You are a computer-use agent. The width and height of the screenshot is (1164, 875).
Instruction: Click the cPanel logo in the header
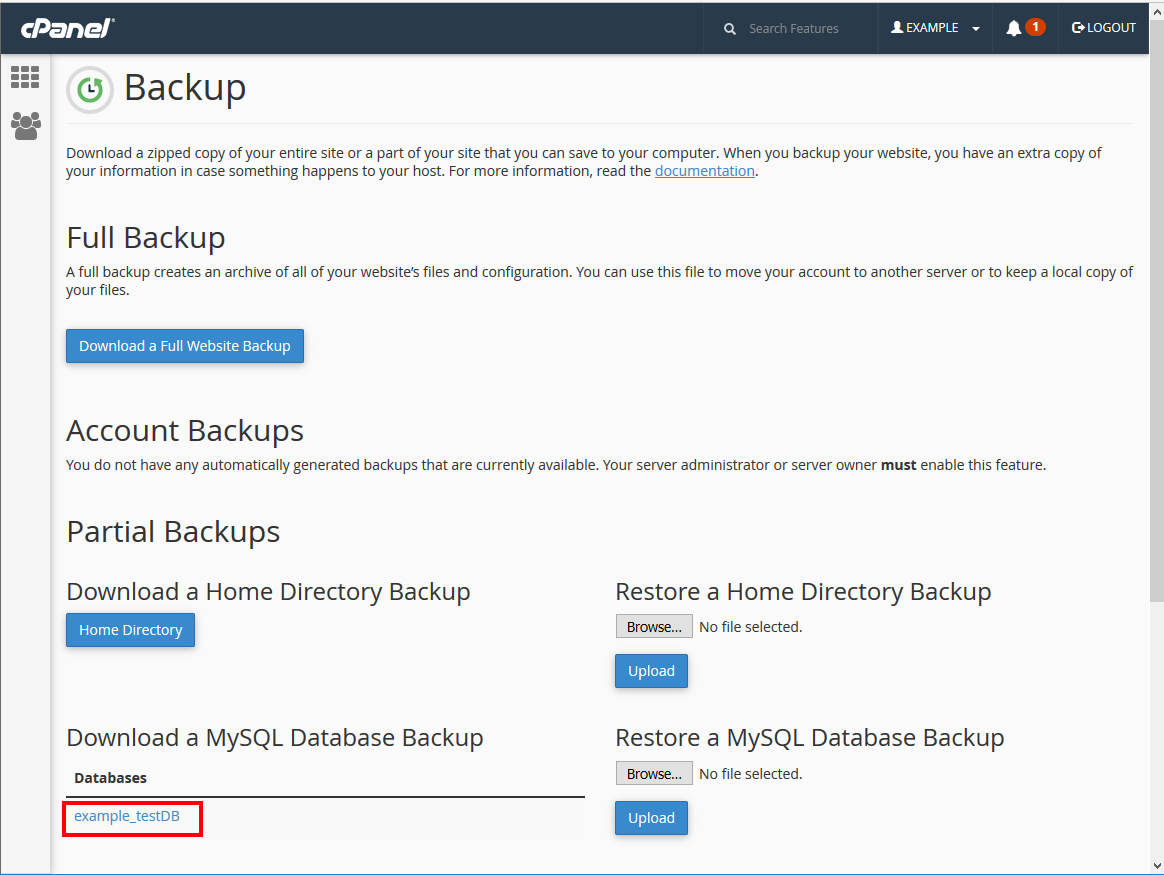click(67, 28)
